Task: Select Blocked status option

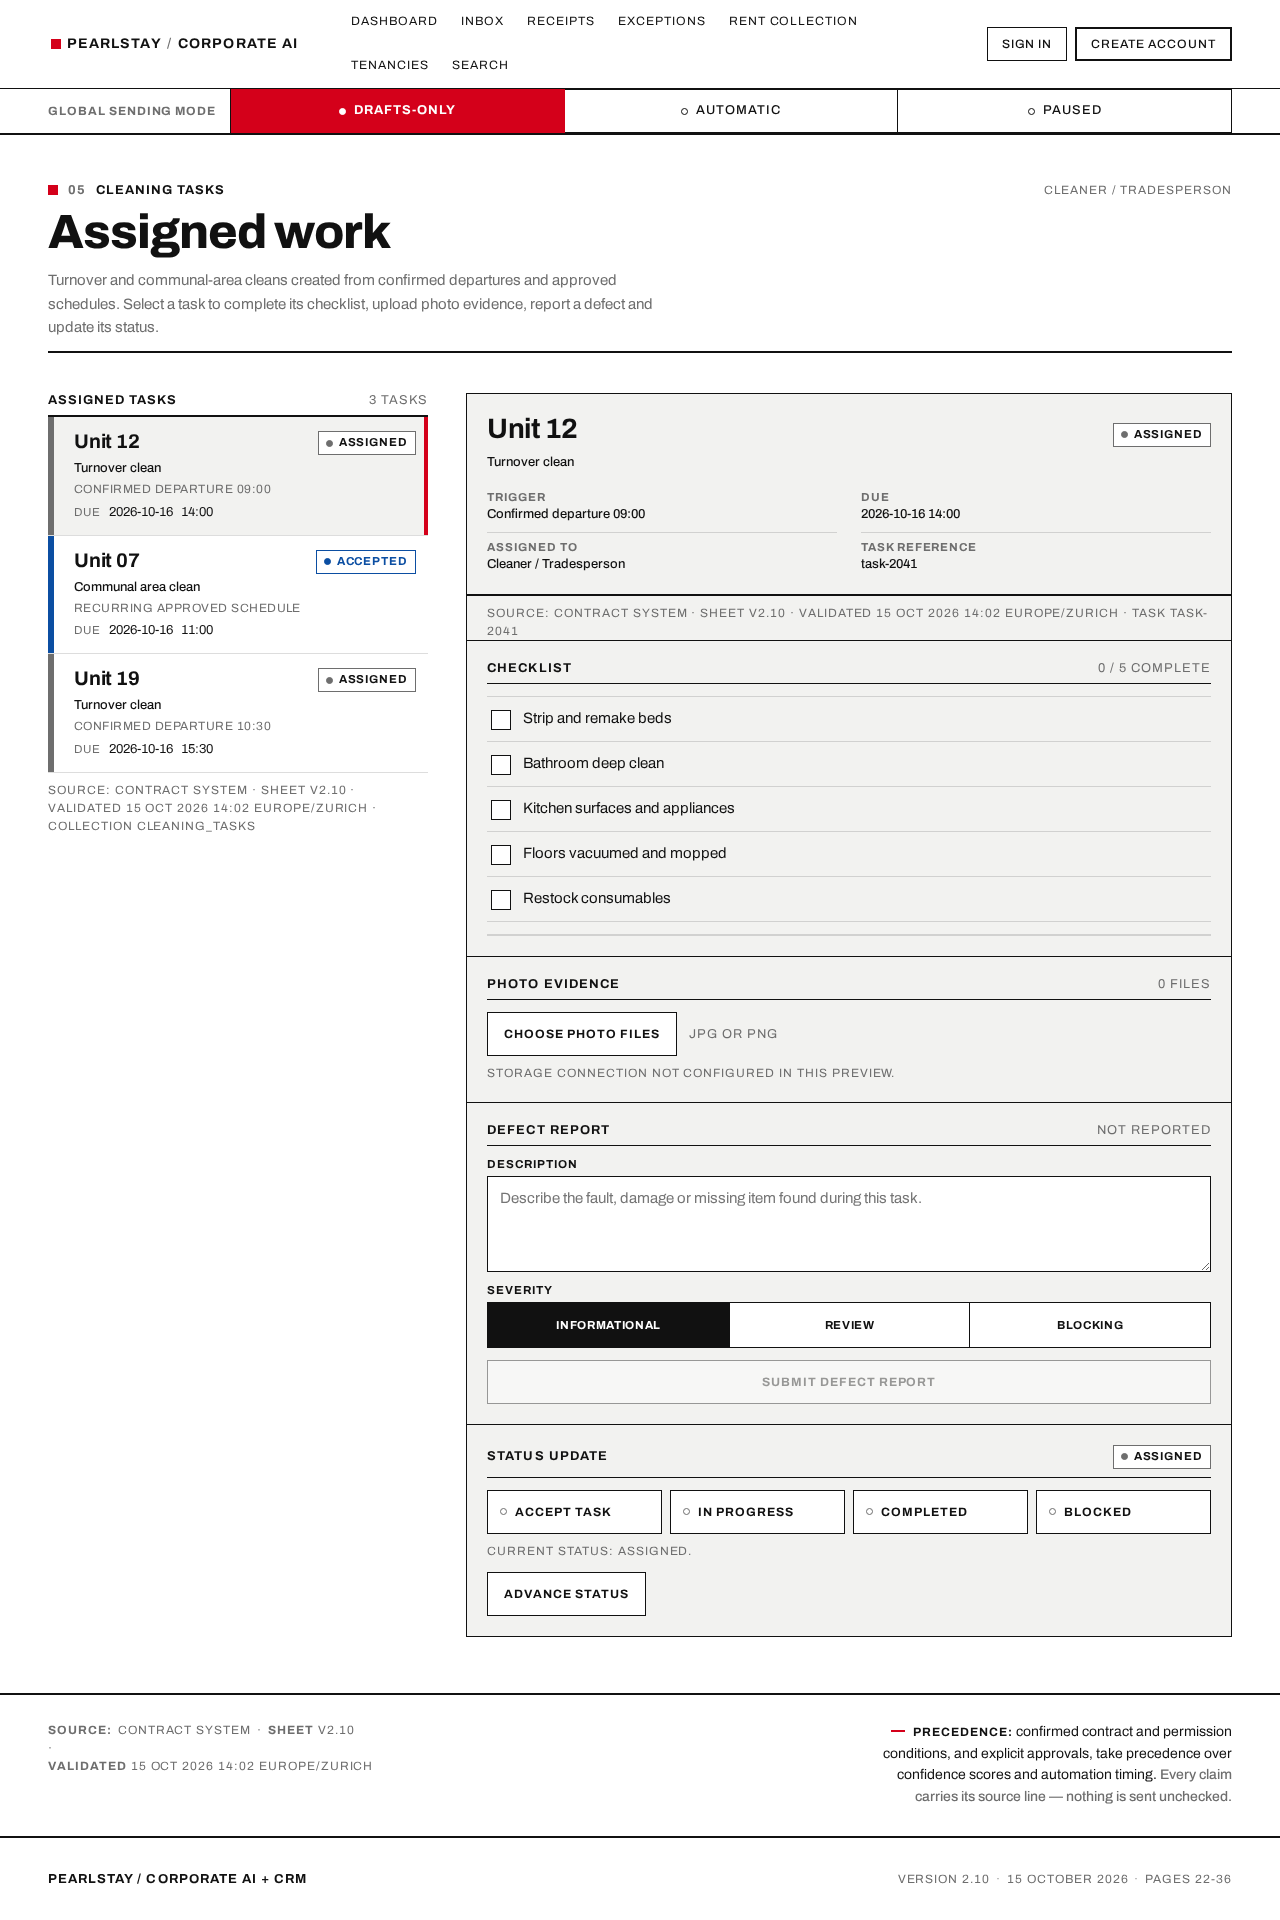Action: (x=1123, y=1512)
